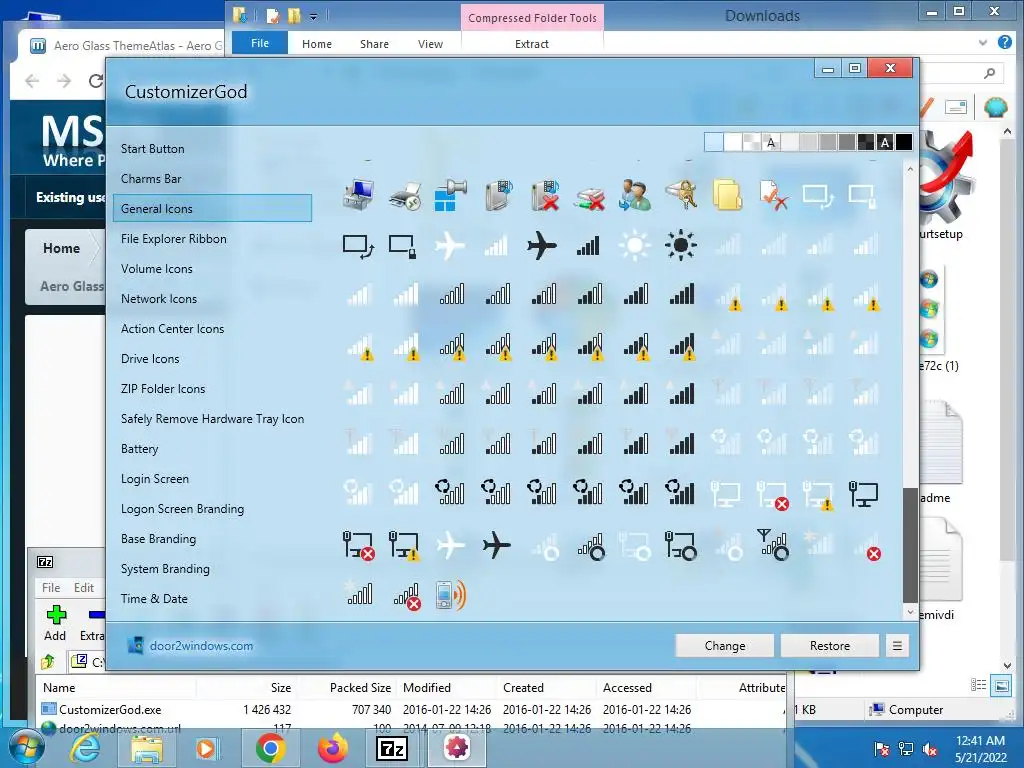
Task: Select the drive with keys icon
Action: [x=680, y=195]
